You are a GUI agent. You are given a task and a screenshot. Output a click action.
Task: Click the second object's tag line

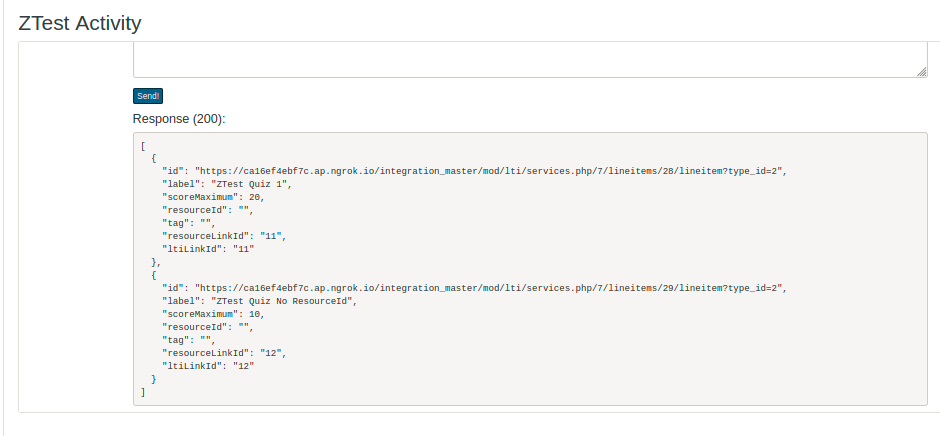189,341
